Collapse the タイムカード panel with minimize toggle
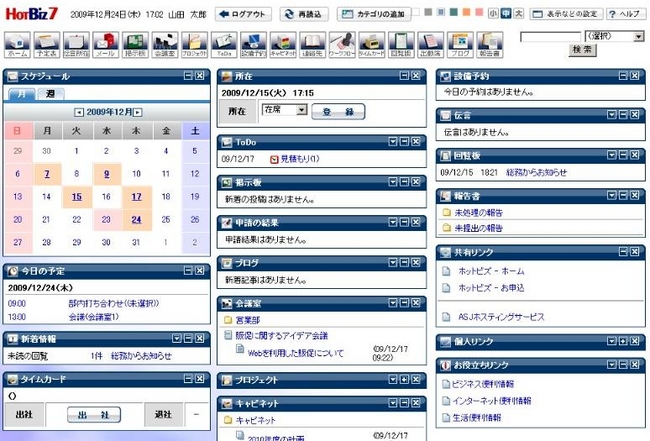Image resolution: width=650 pixels, height=441 pixels. click(188, 378)
